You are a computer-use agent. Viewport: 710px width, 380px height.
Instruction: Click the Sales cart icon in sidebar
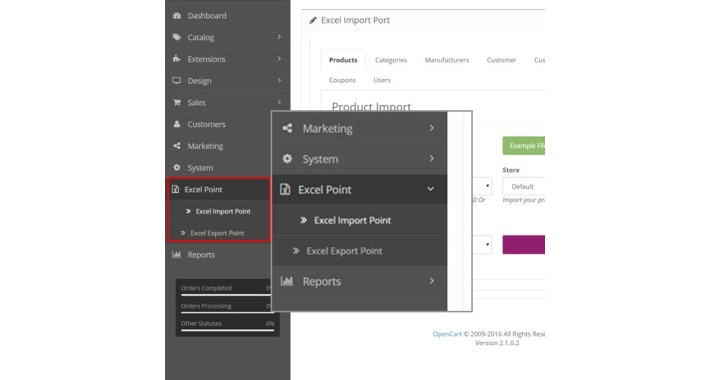coord(177,102)
